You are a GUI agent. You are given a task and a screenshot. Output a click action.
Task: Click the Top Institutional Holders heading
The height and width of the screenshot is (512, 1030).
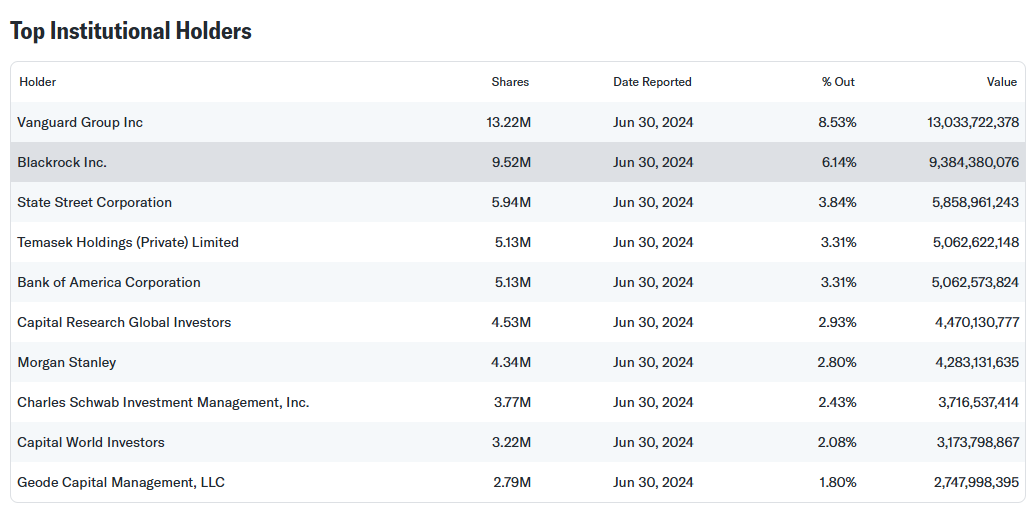point(131,31)
